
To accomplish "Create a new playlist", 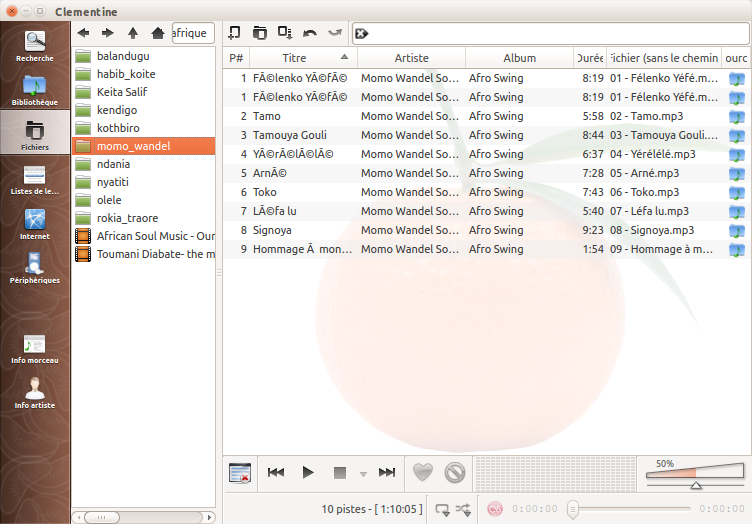I will tap(235, 33).
